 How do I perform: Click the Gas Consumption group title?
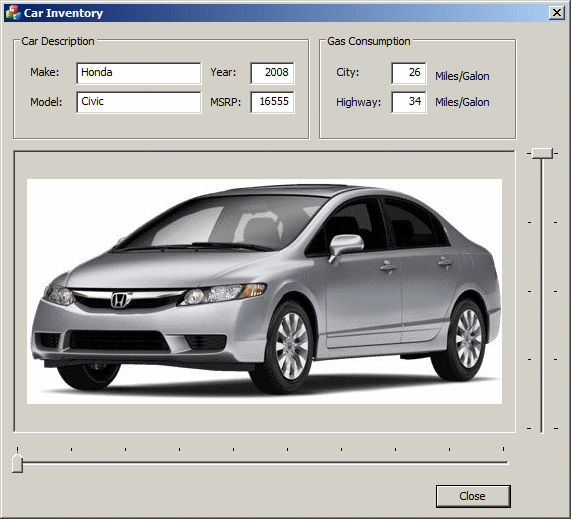(369, 41)
